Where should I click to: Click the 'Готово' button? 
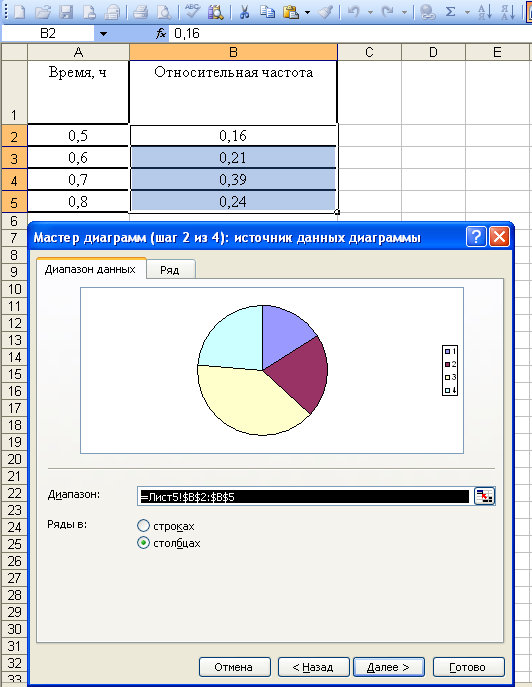pos(468,667)
